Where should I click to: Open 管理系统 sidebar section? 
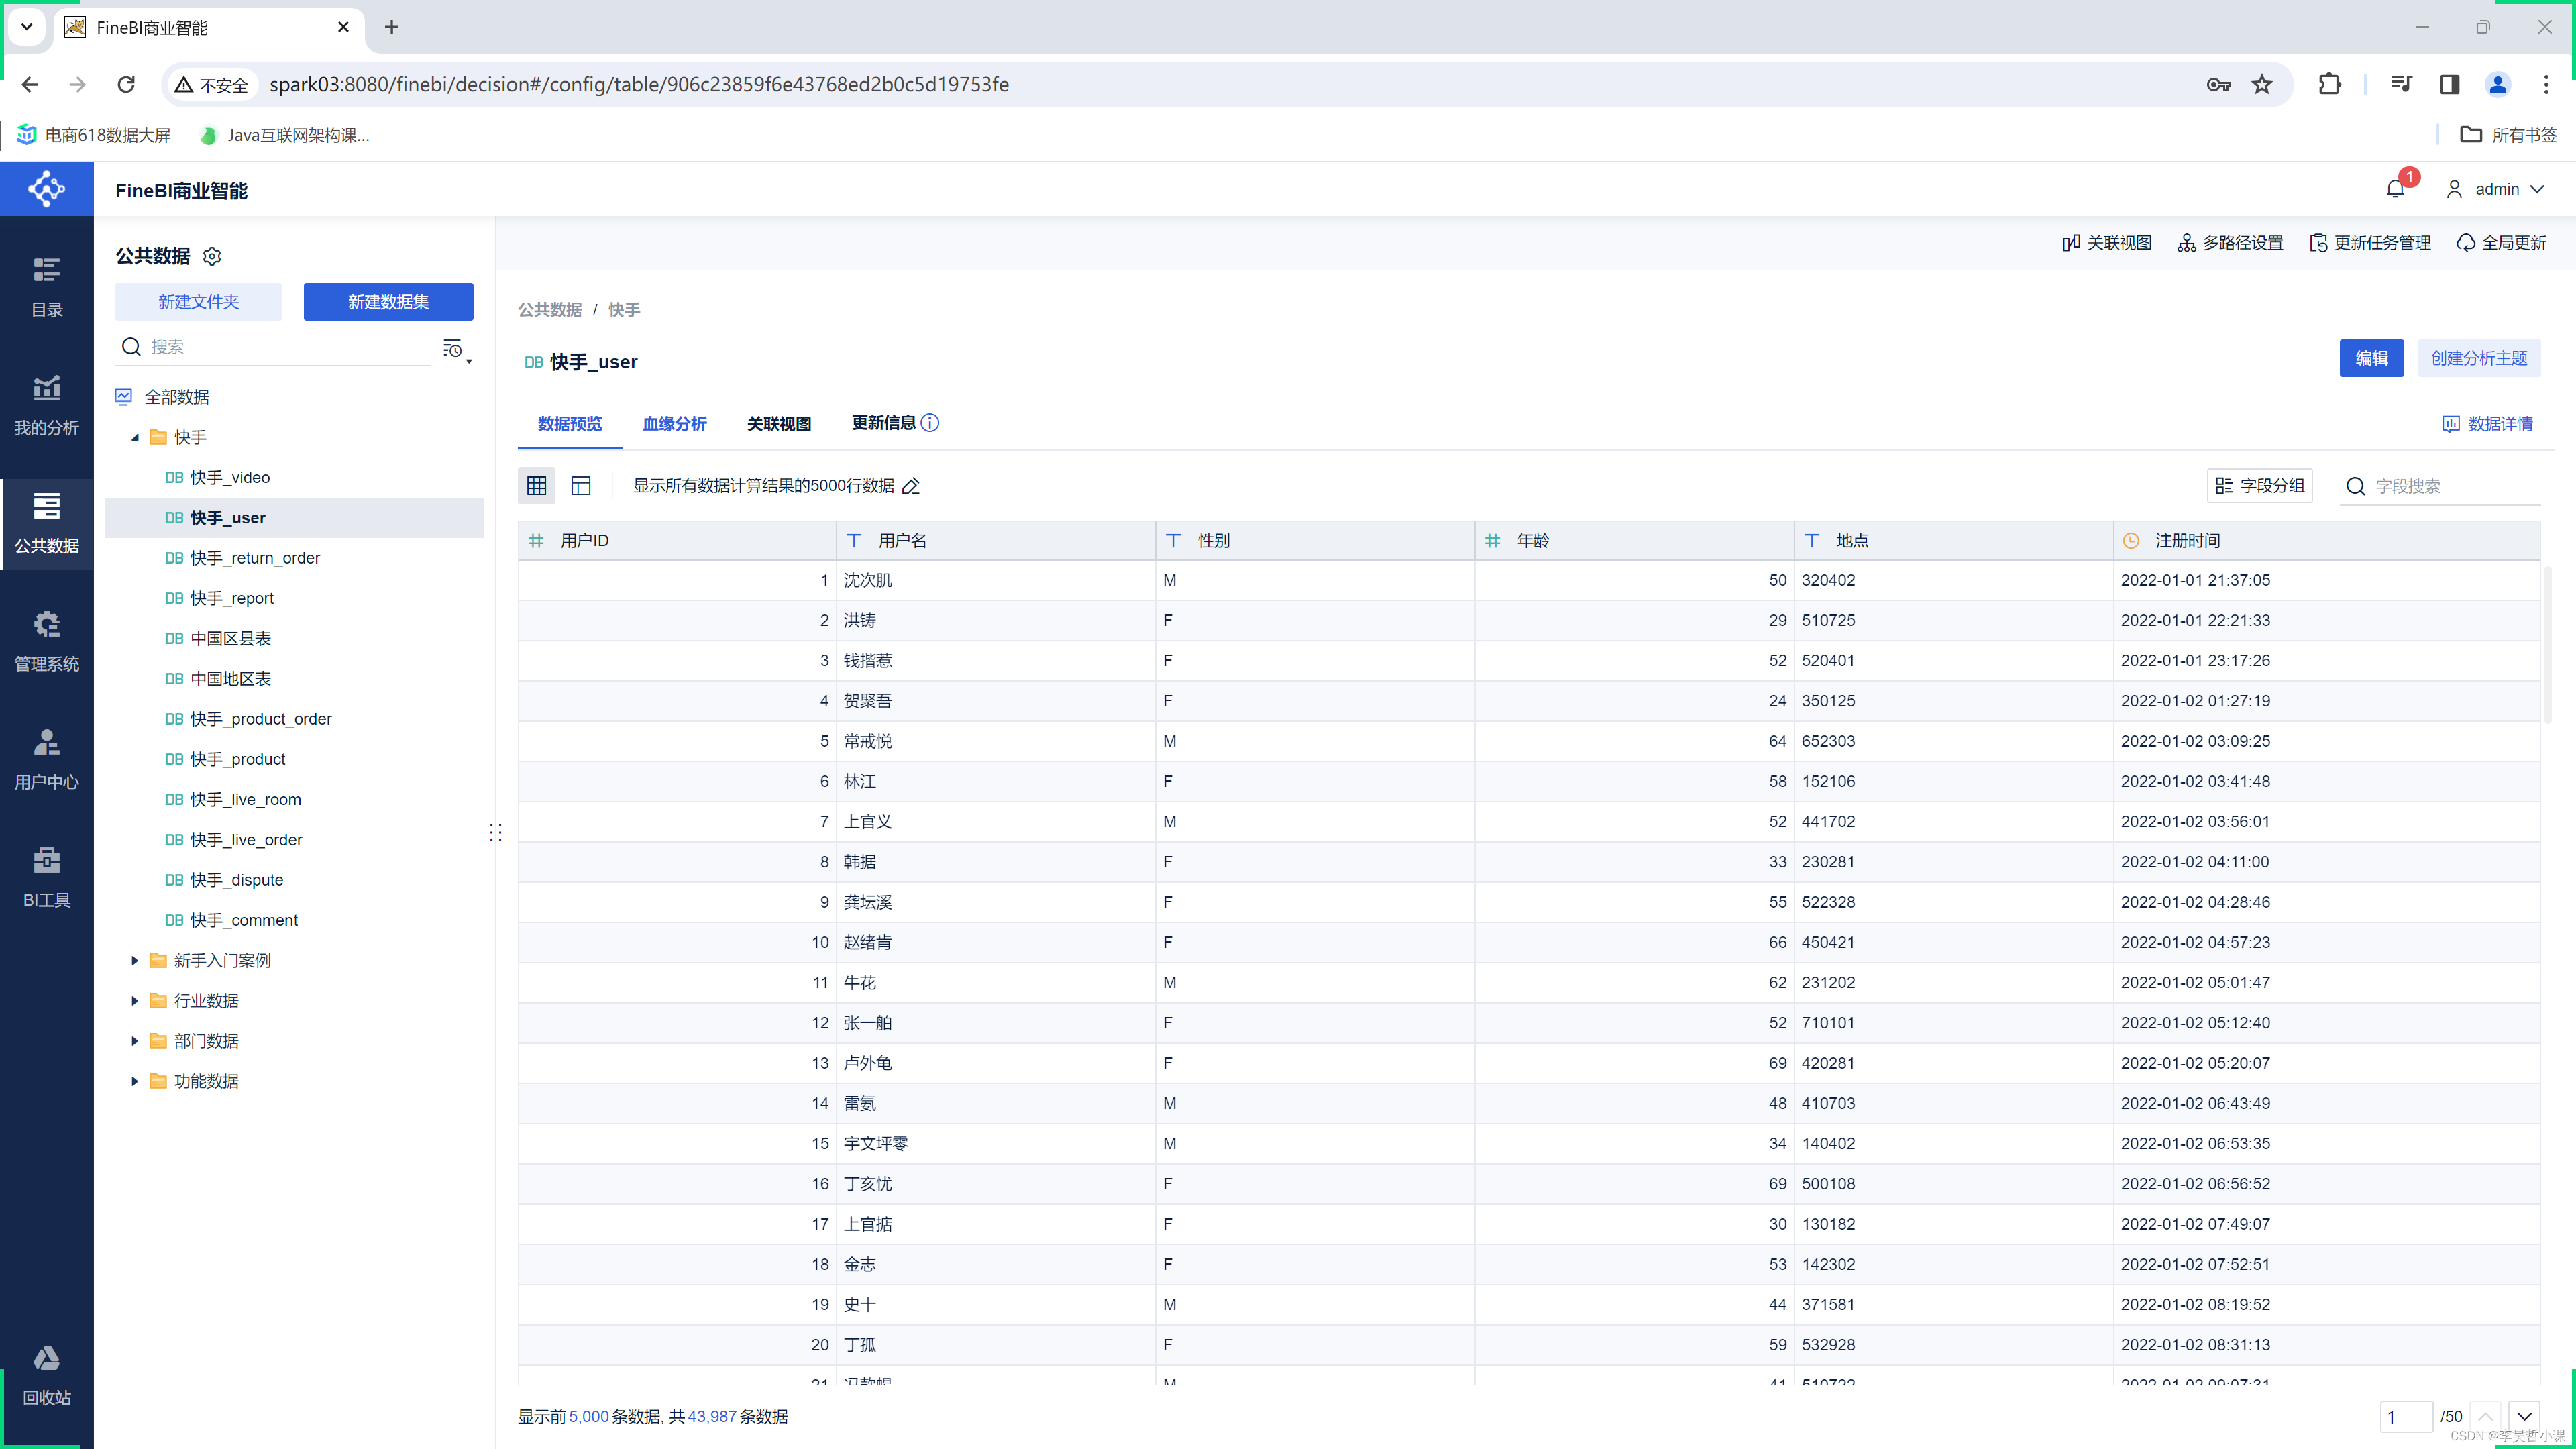46,642
